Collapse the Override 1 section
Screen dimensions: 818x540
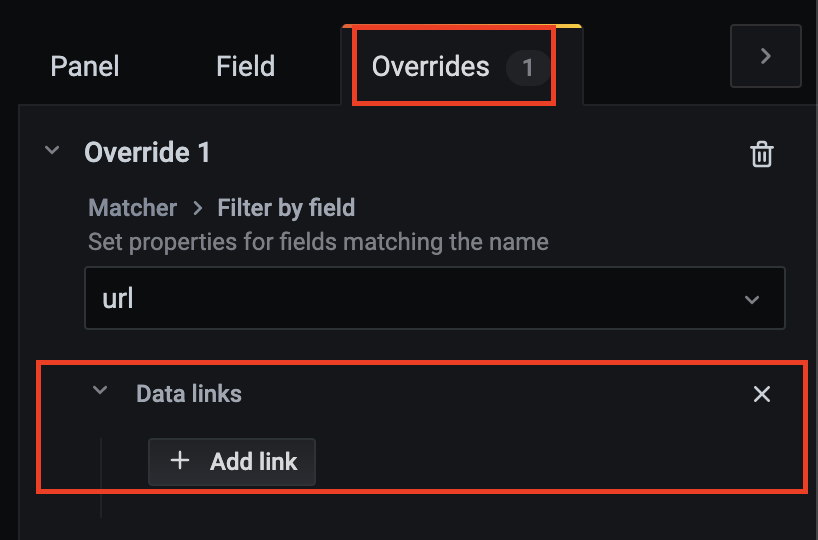(51, 152)
